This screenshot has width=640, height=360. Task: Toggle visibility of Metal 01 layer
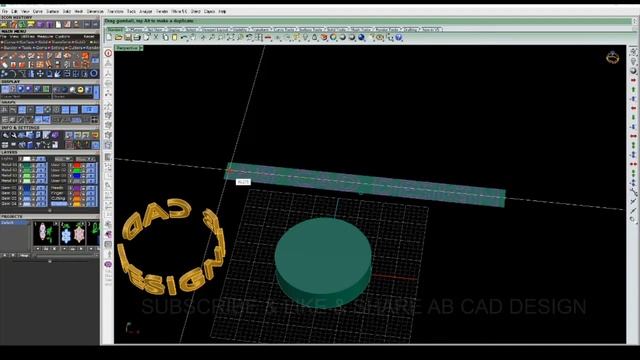20,165
